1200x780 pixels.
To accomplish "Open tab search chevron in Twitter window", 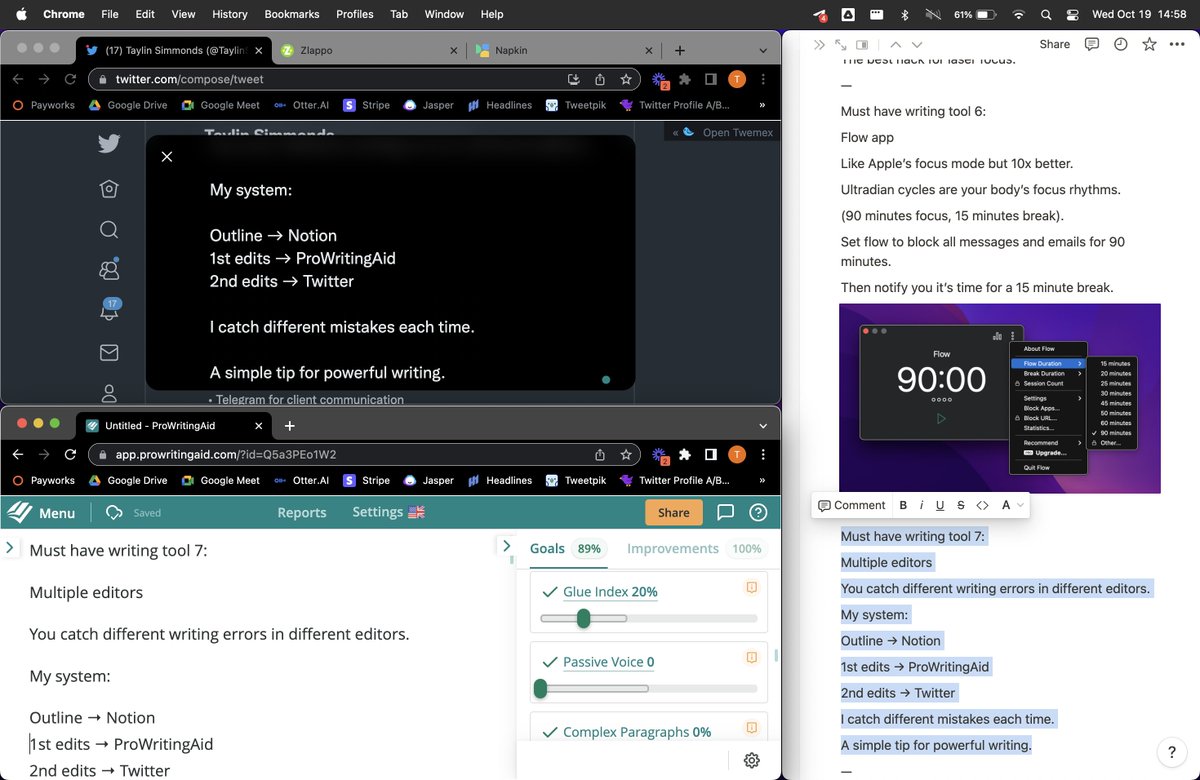I will tap(764, 50).
